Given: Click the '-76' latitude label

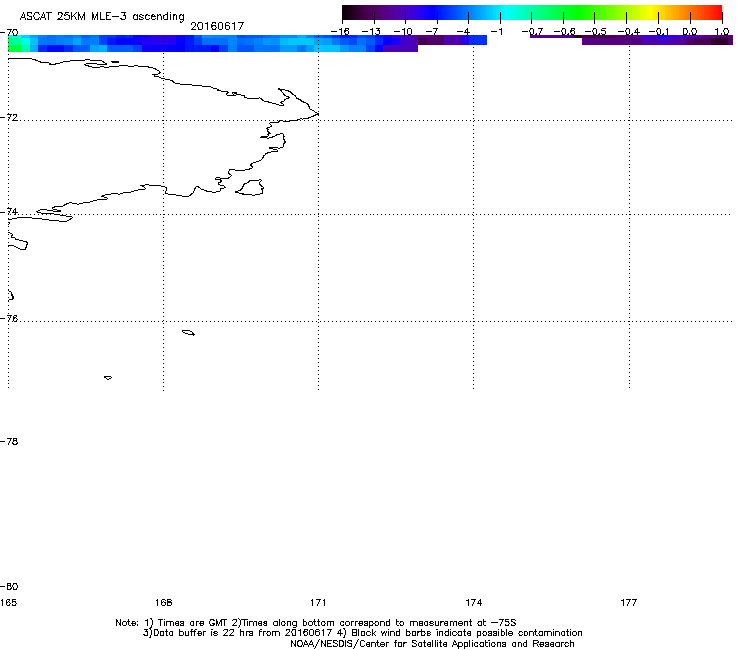Looking at the screenshot, I should coord(9,319).
